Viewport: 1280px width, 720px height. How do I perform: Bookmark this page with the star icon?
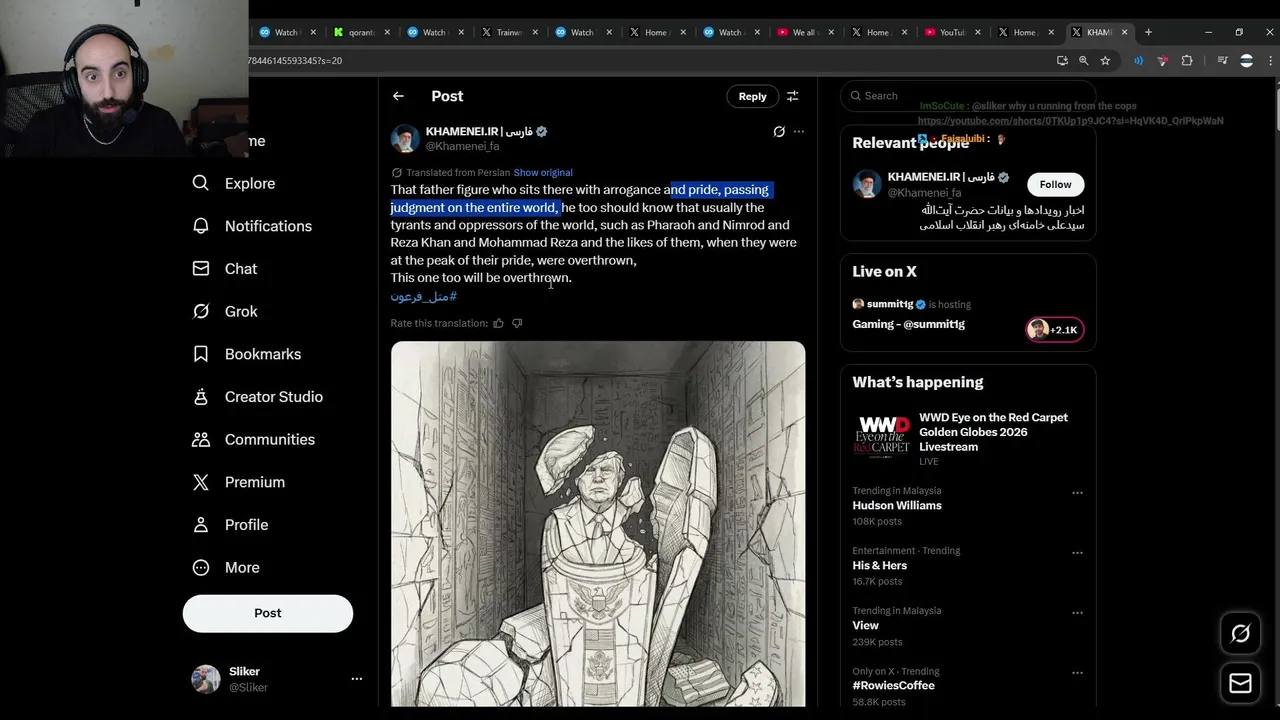(x=1105, y=61)
